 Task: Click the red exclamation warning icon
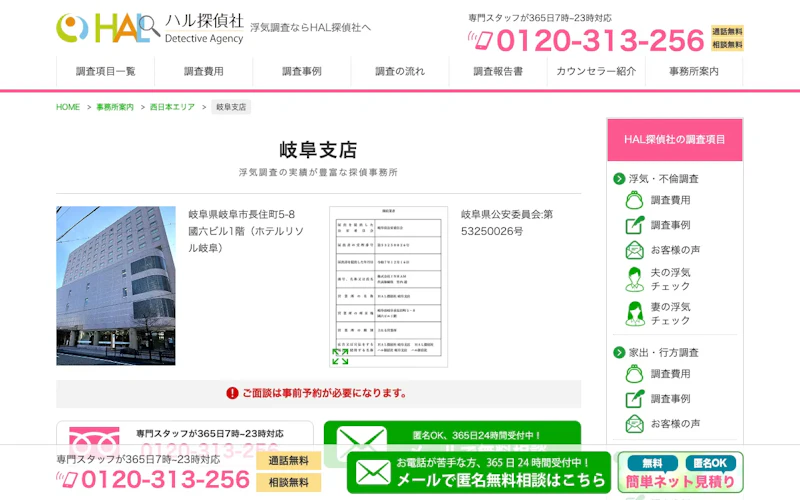[x=232, y=393]
